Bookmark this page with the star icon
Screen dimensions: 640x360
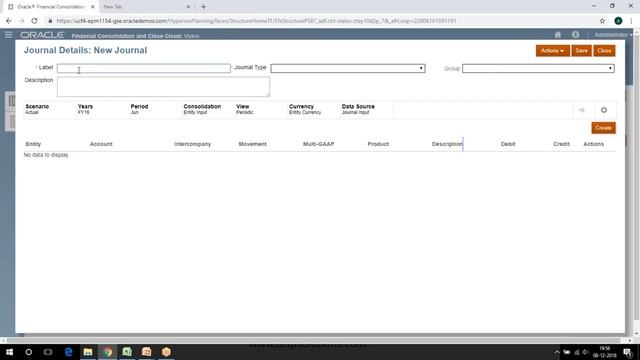coord(602,21)
